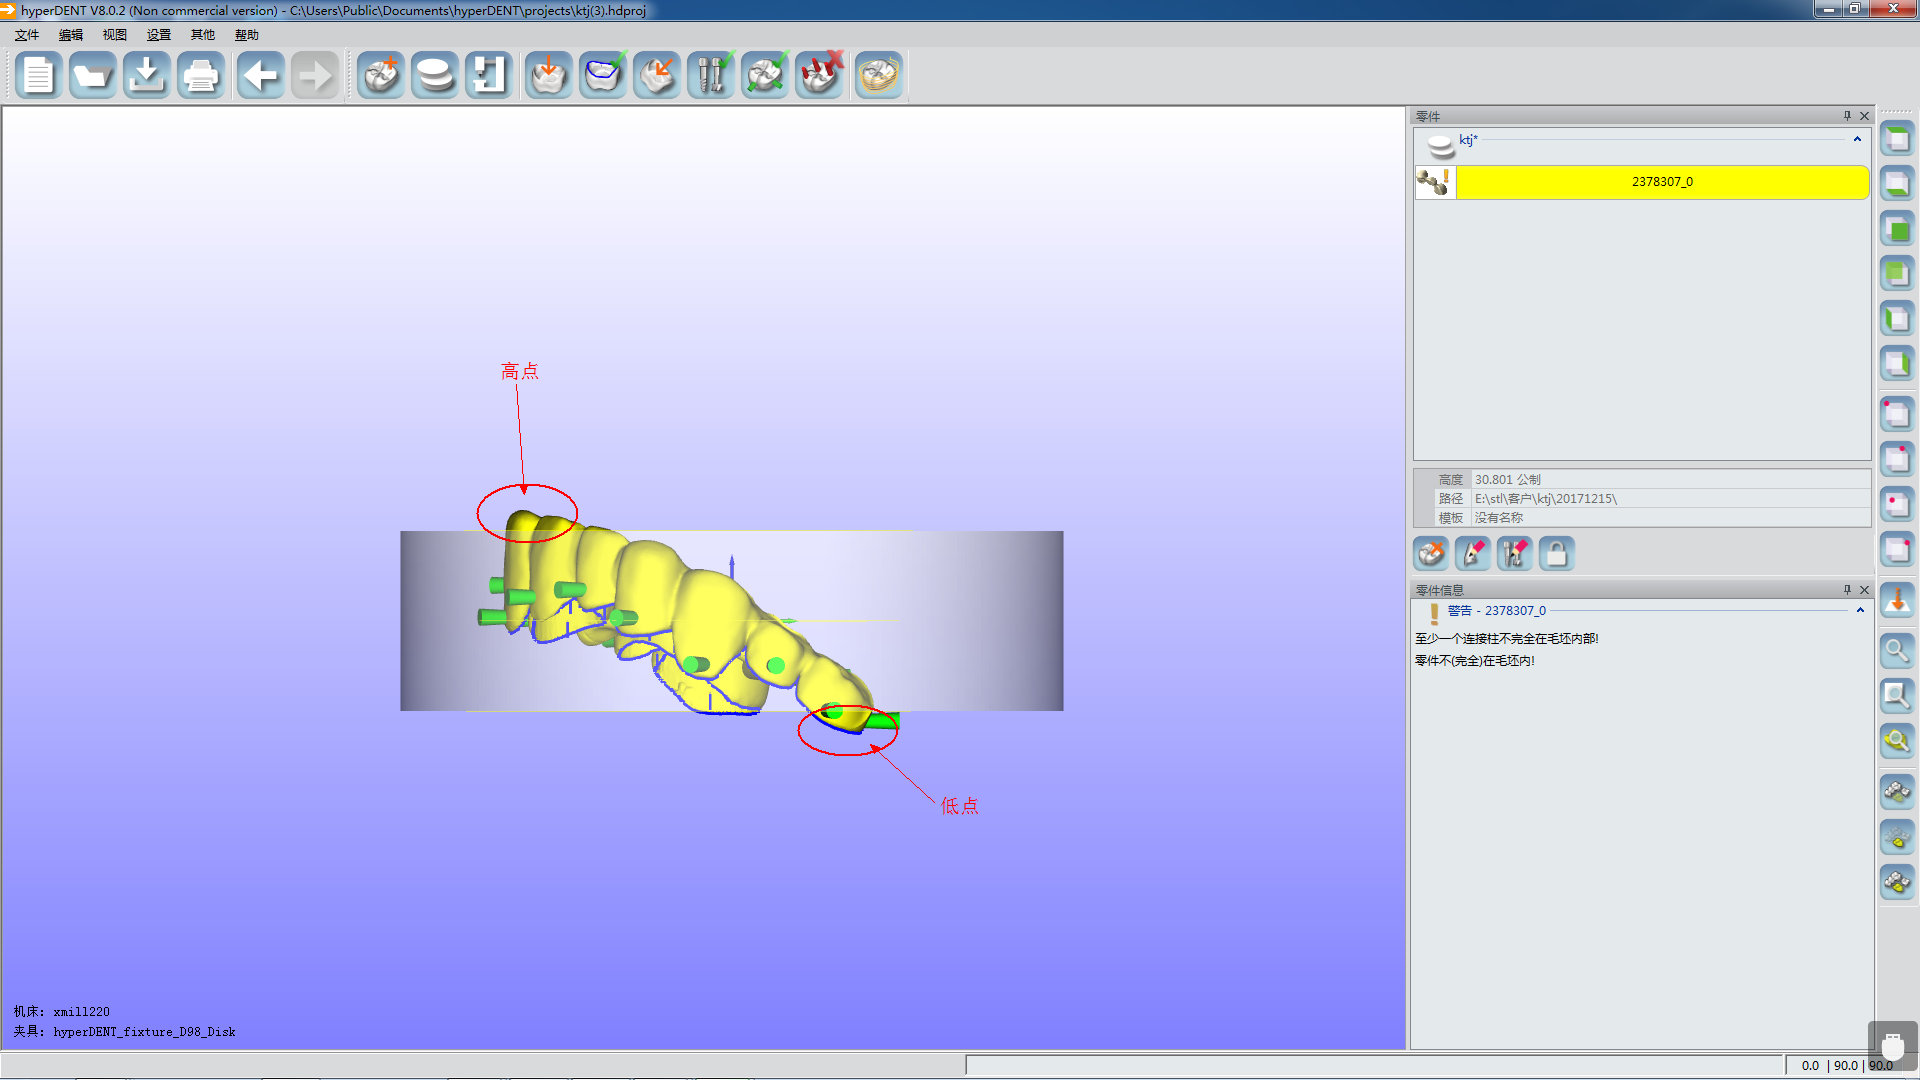Click the orange down-arrow view icon
The height and width of the screenshot is (1080, 1920).
click(x=1897, y=601)
